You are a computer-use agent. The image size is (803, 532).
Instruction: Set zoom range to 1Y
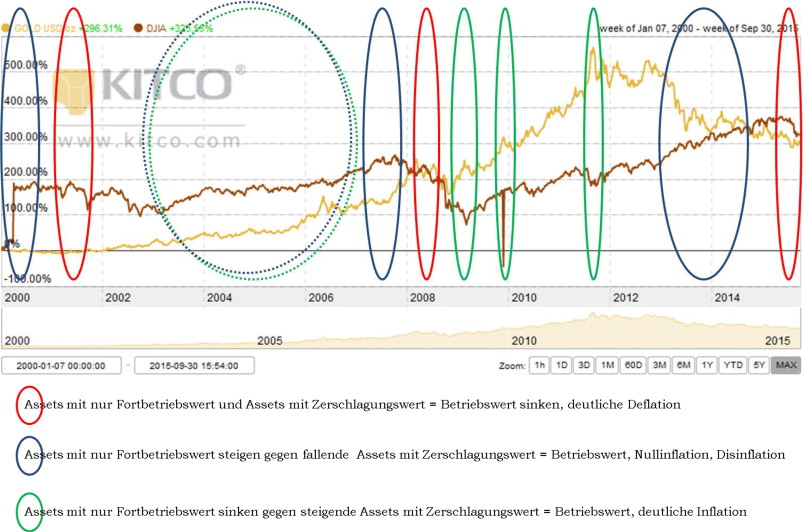coord(708,365)
